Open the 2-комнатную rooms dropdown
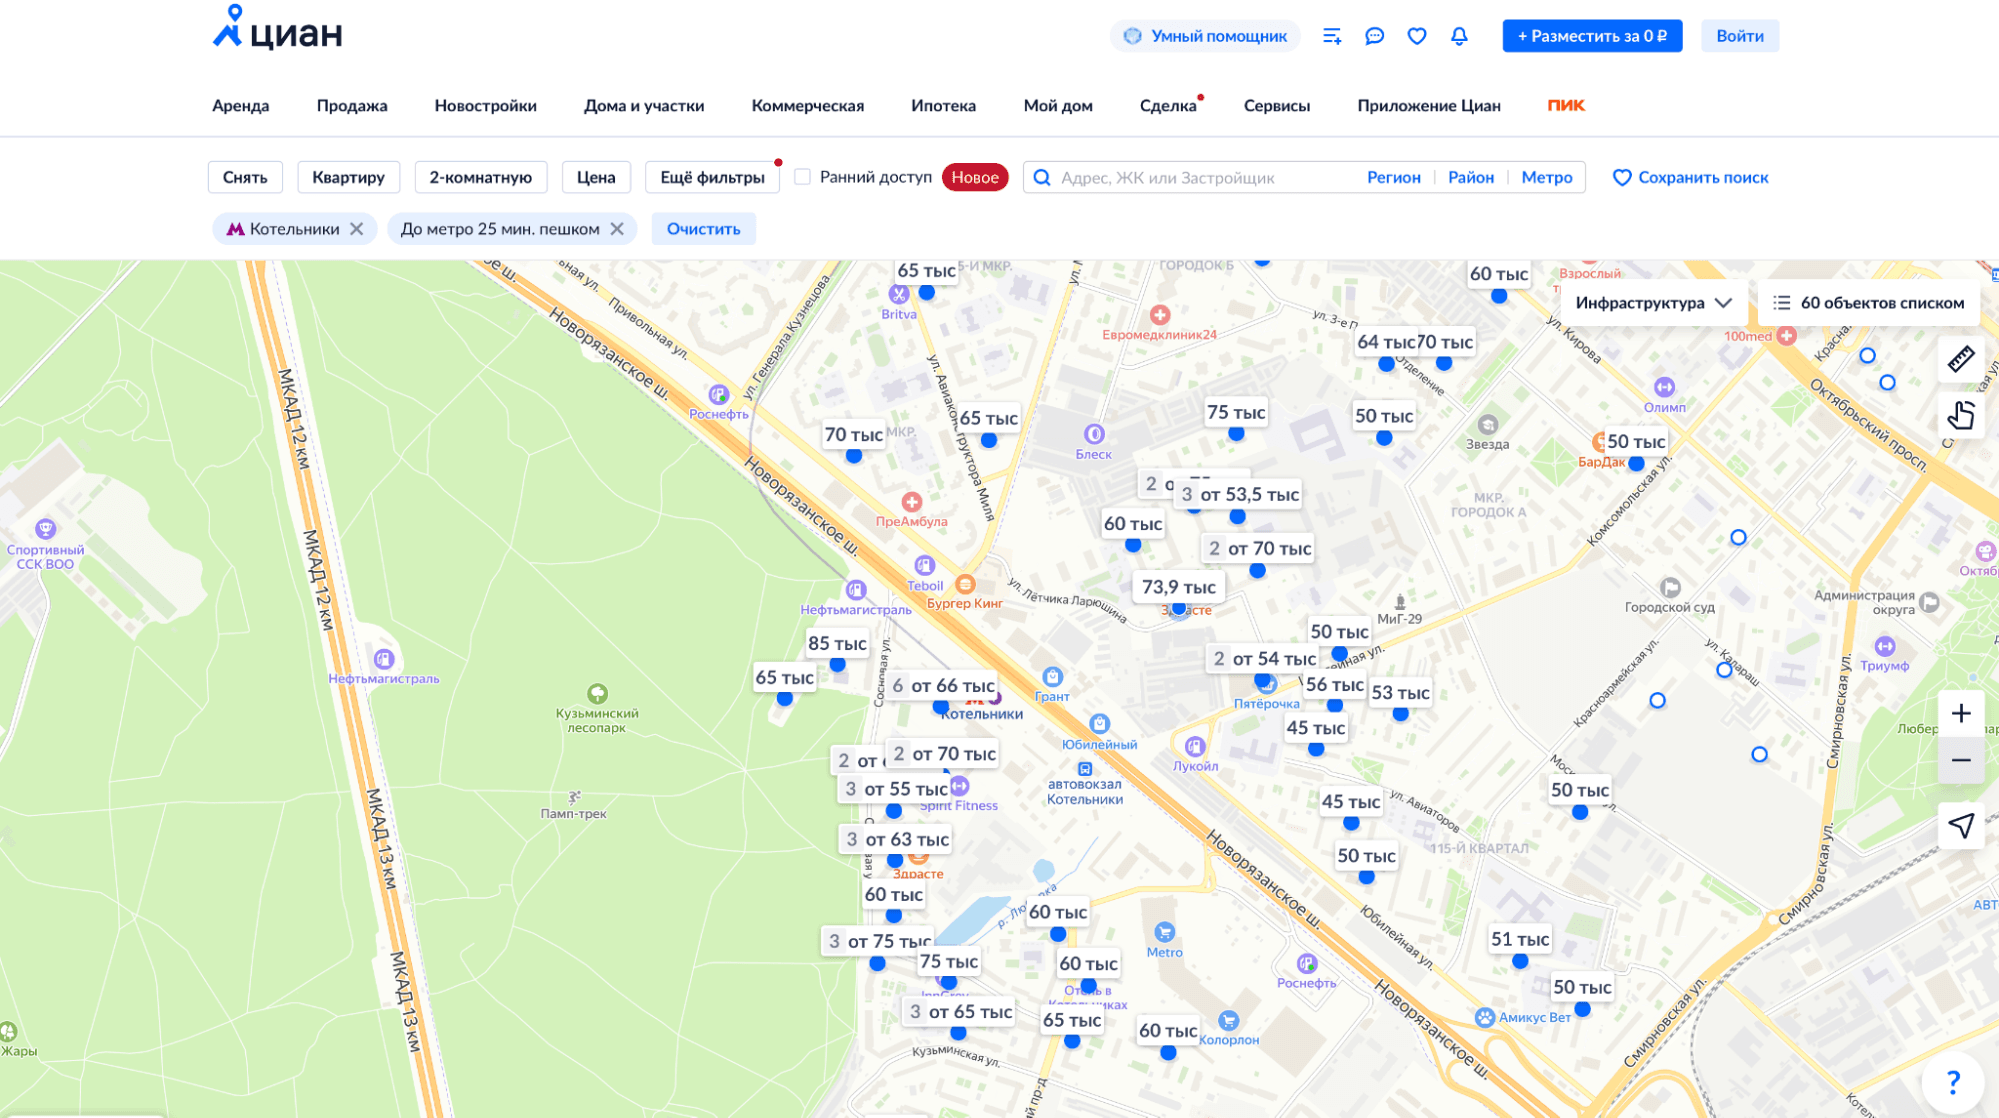1999x1118 pixels. pyautogui.click(x=480, y=177)
